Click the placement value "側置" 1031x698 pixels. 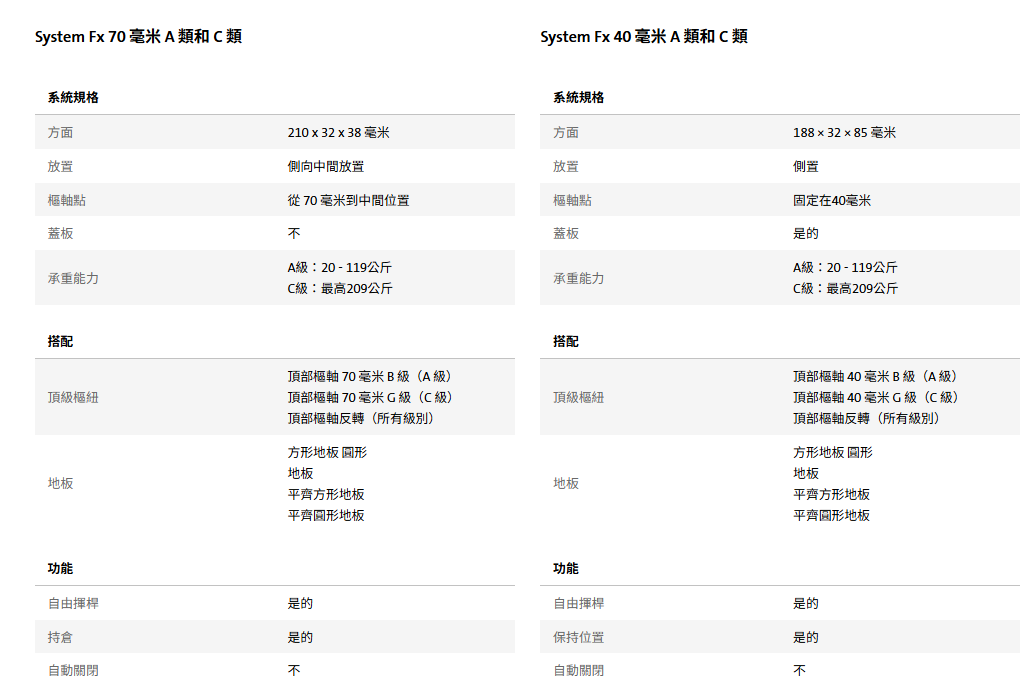(805, 166)
